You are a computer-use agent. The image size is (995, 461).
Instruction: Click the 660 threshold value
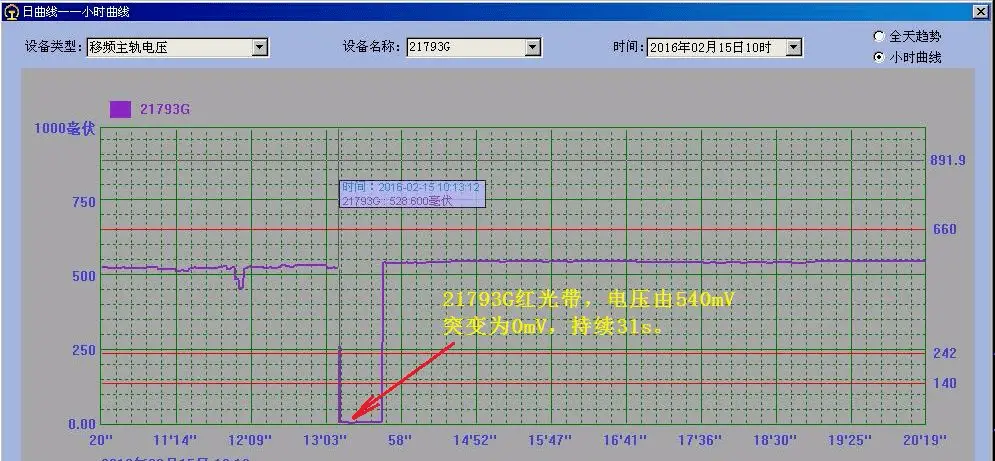945,229
